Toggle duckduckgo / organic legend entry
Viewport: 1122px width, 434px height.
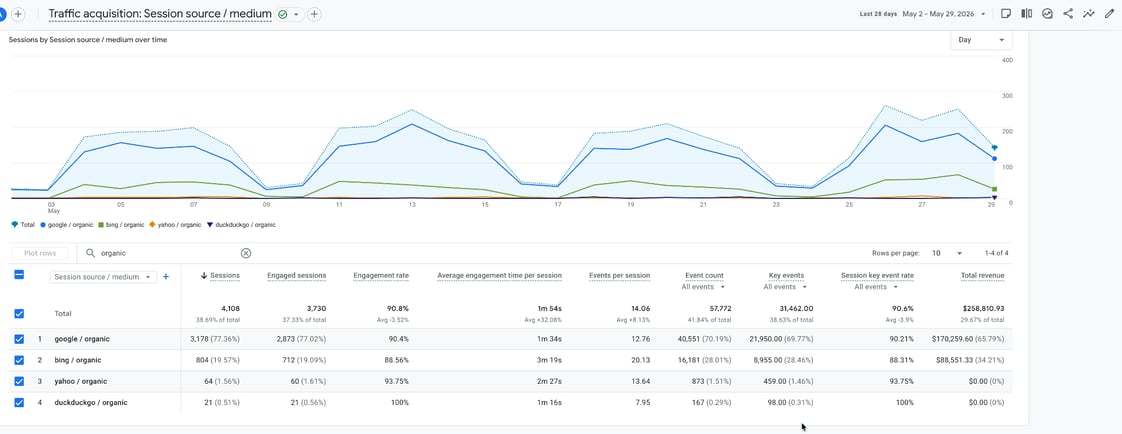pos(240,225)
